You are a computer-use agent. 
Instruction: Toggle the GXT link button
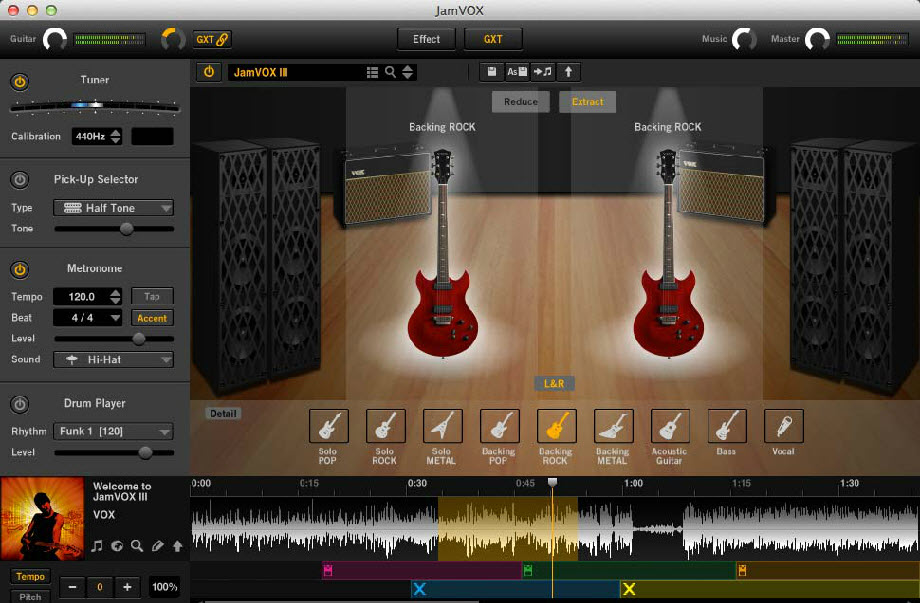[x=212, y=39]
